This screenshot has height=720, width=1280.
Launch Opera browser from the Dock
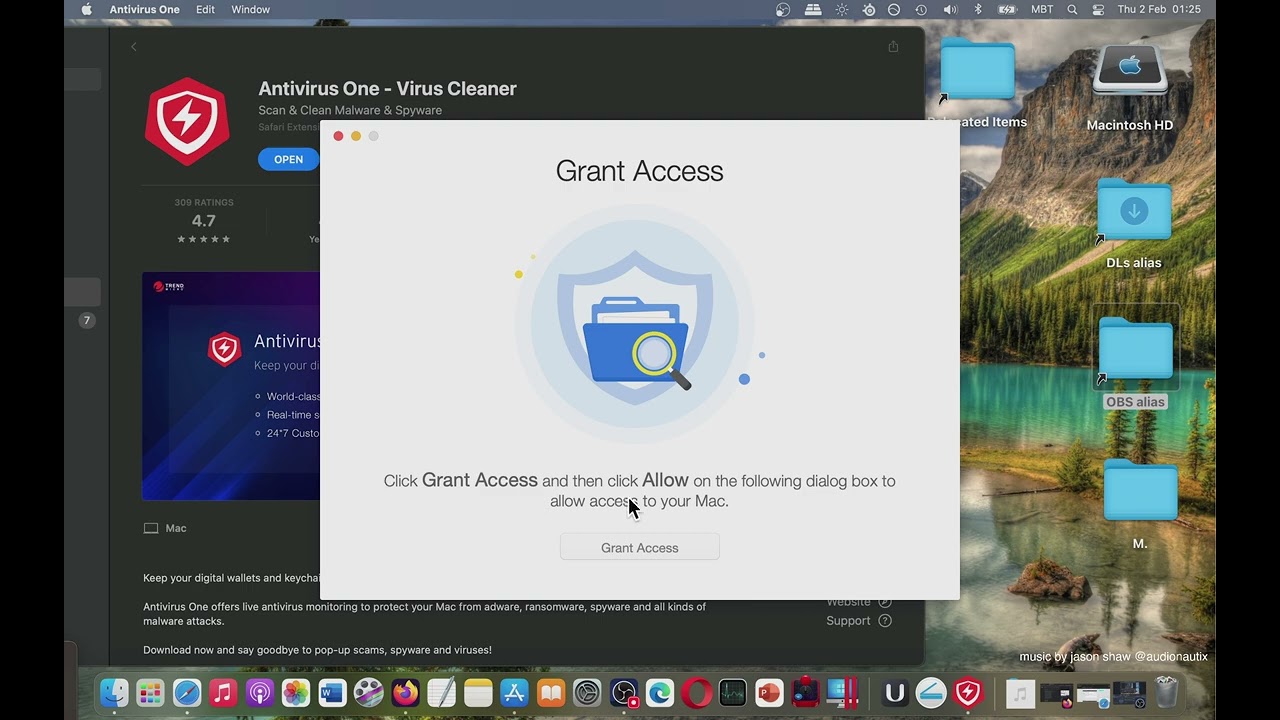tap(696, 692)
